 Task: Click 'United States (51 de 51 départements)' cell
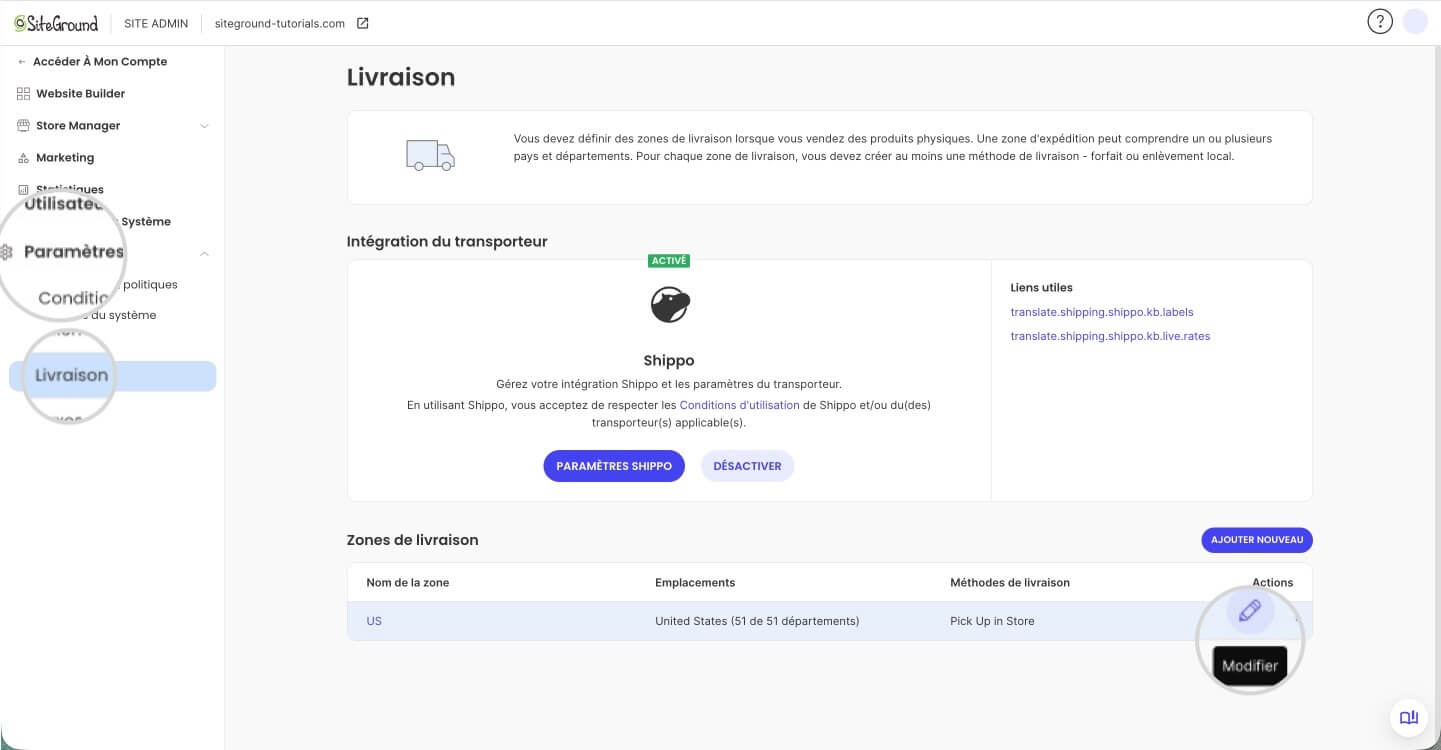click(757, 621)
